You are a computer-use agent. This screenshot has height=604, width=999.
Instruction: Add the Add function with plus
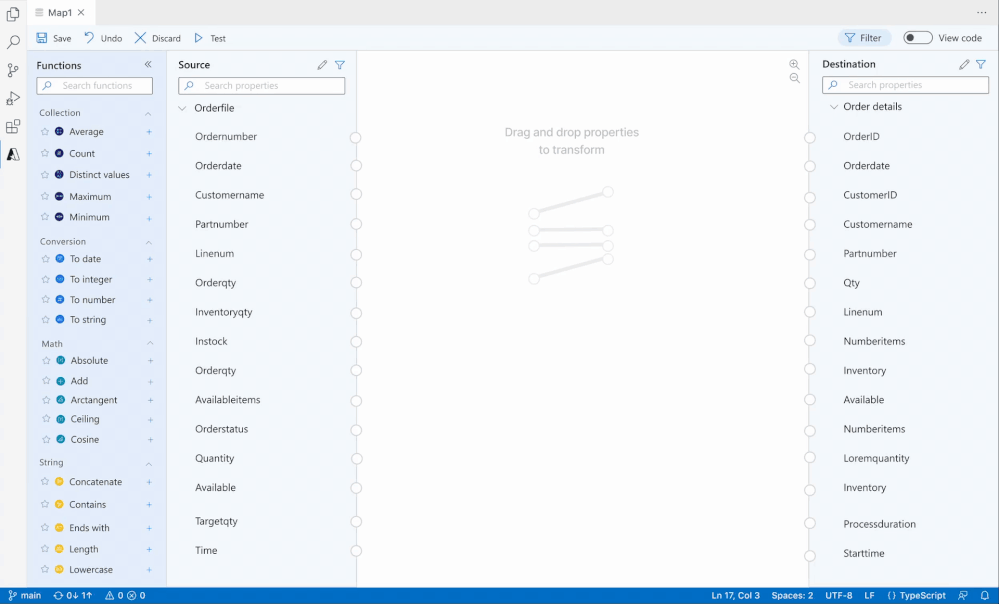click(150, 382)
